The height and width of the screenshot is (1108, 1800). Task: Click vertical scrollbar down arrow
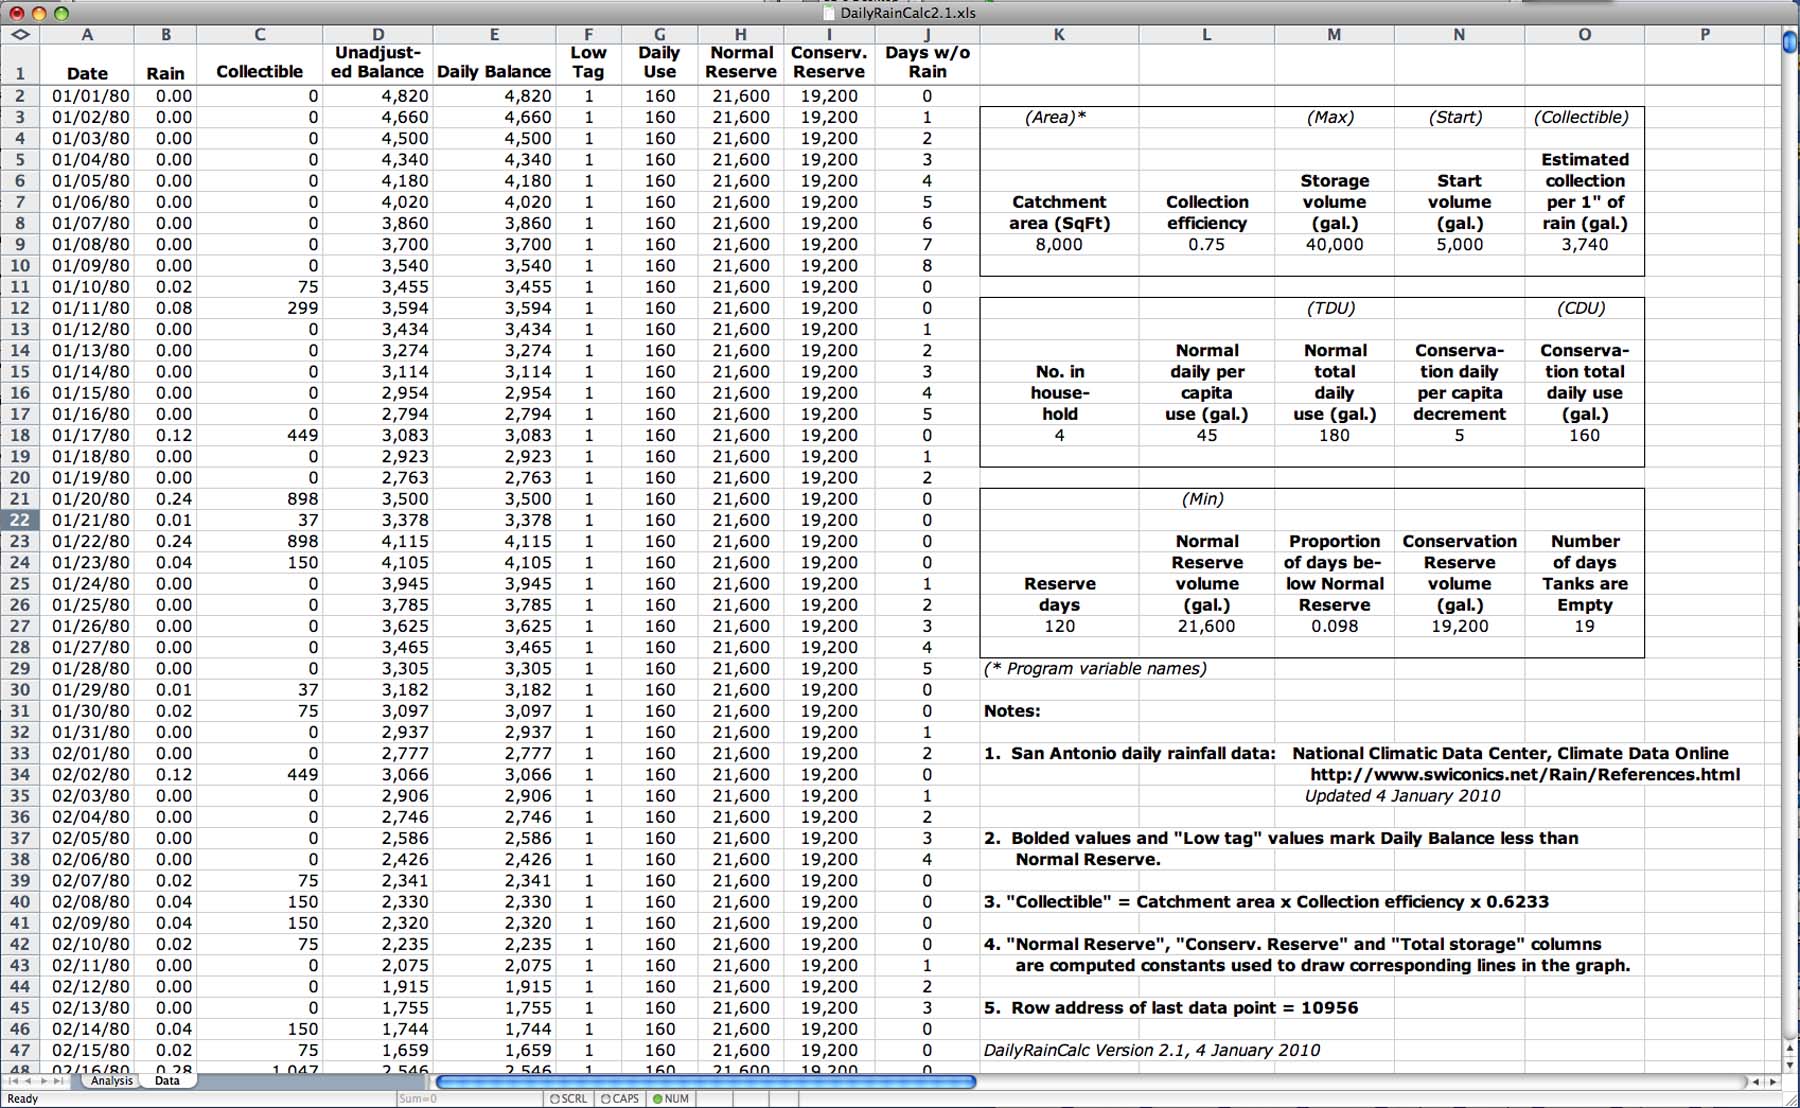click(x=1790, y=1063)
